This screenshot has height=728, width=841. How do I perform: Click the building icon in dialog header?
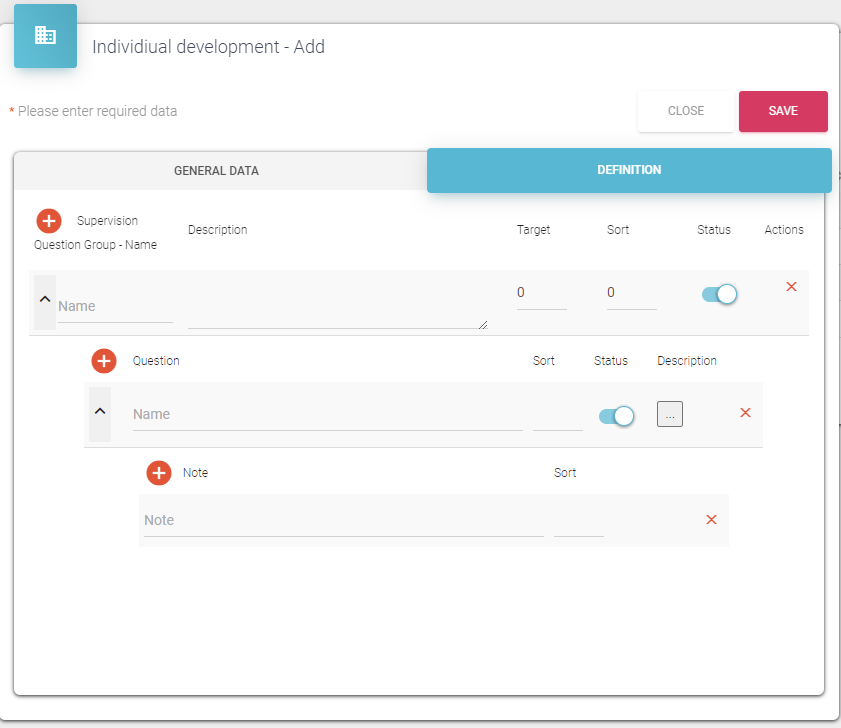[45, 36]
